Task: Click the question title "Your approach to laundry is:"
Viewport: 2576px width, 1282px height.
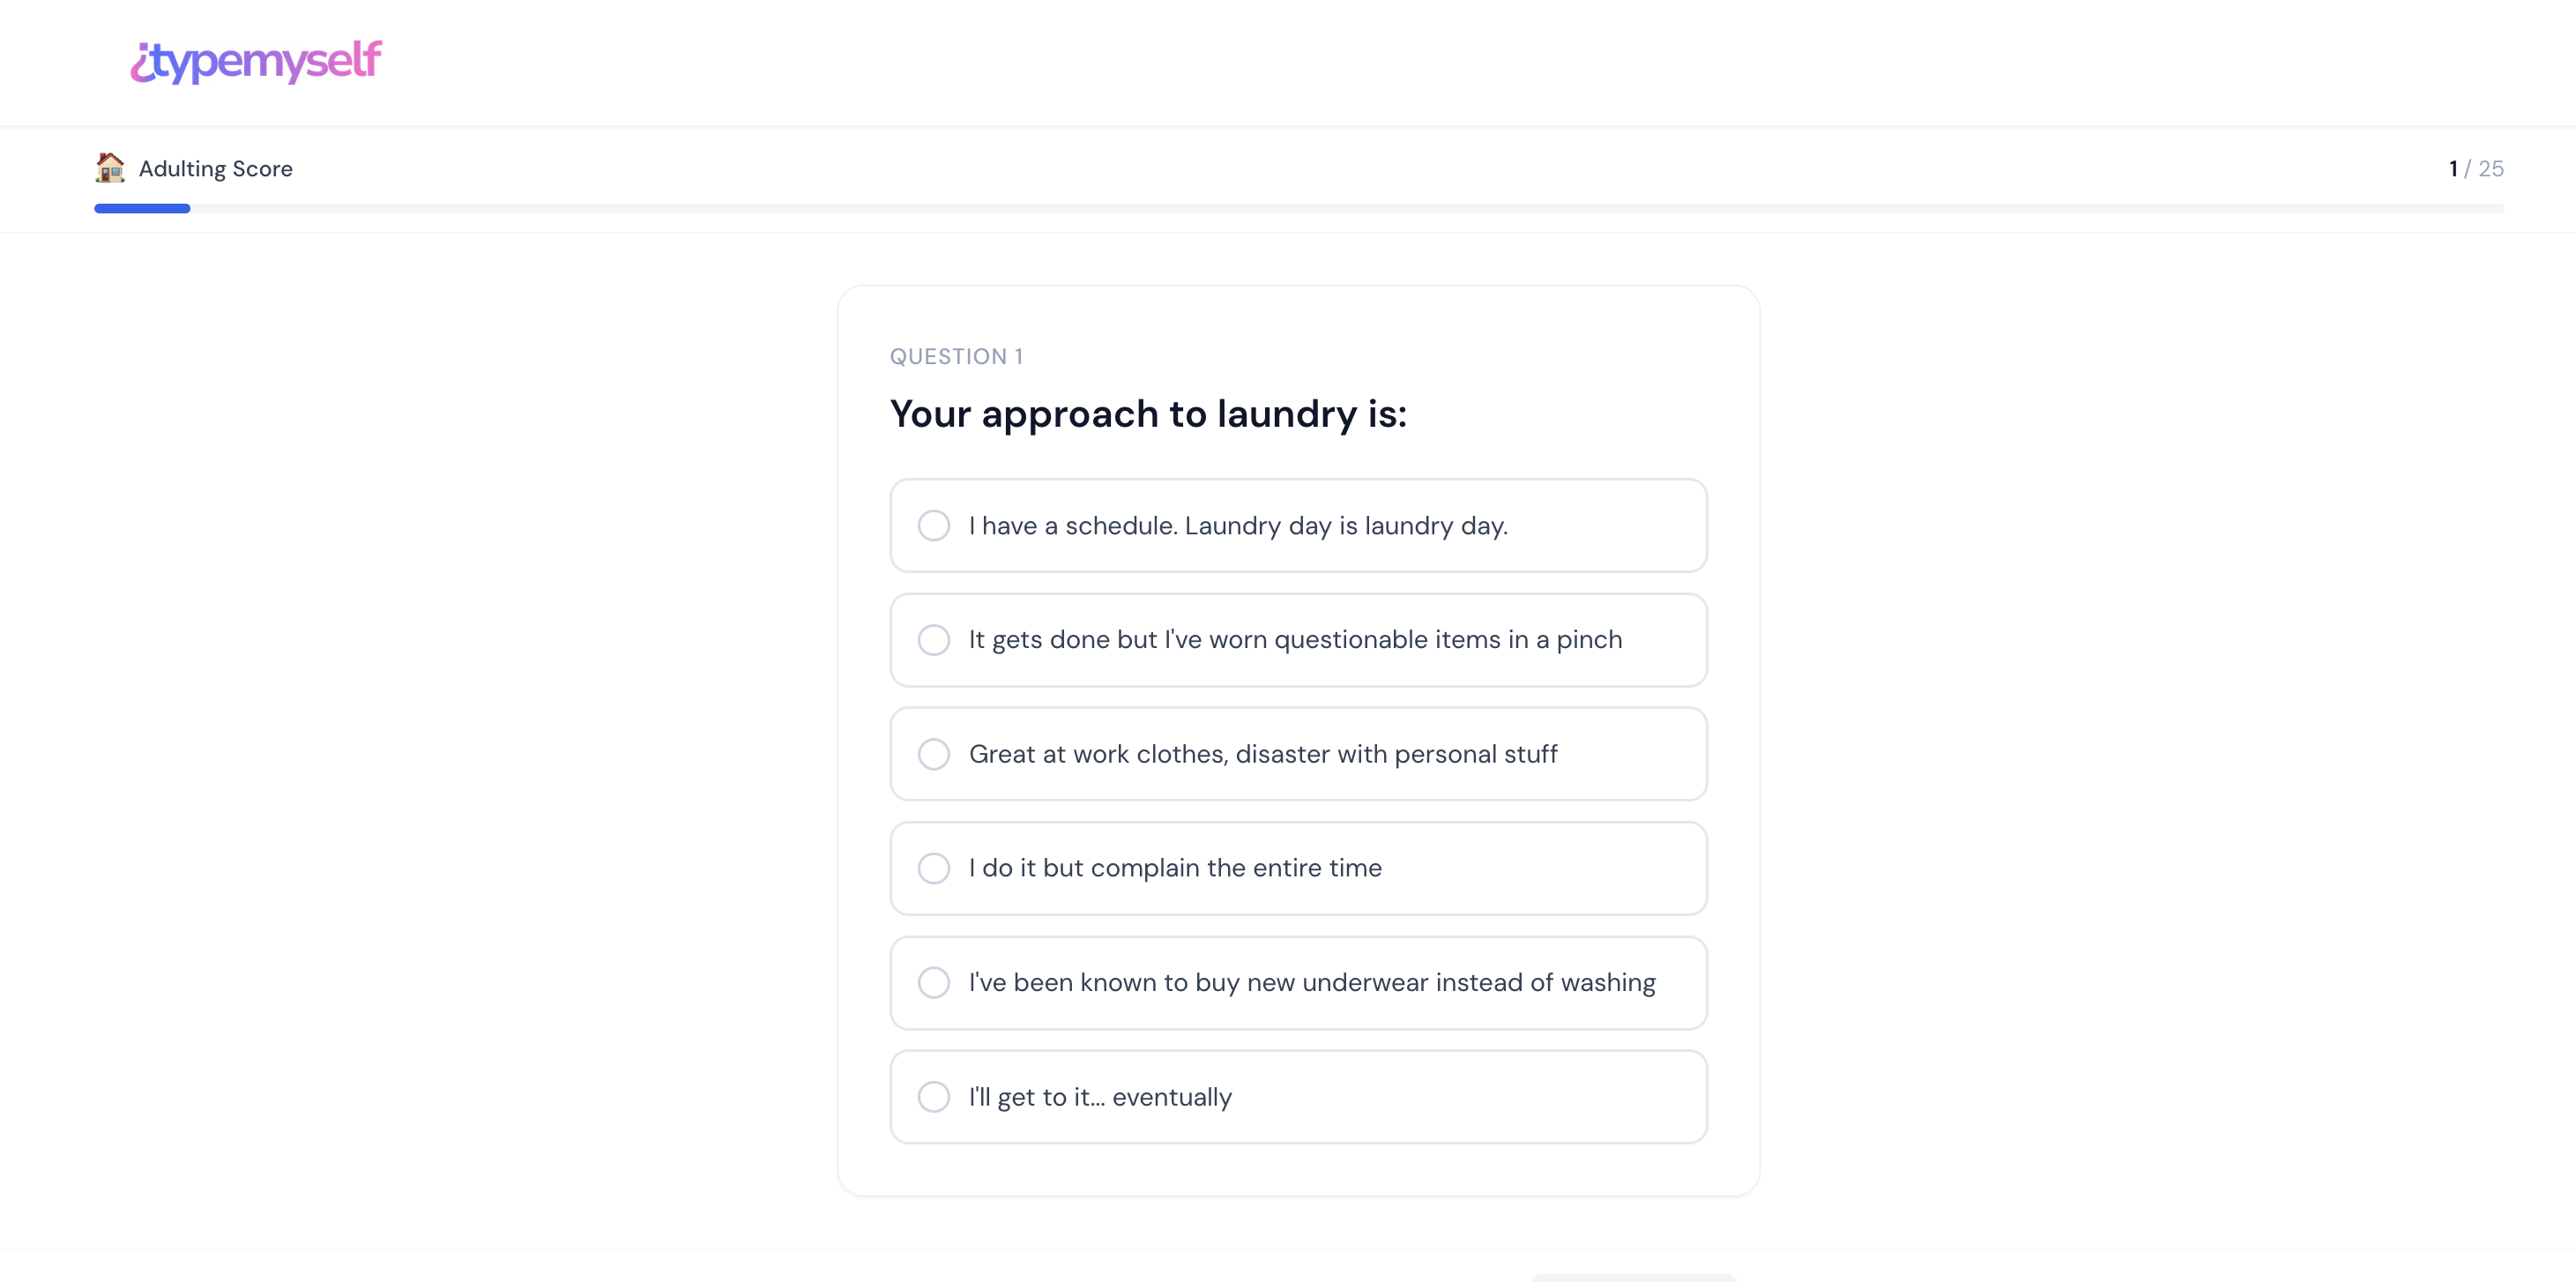Action: coord(1149,413)
